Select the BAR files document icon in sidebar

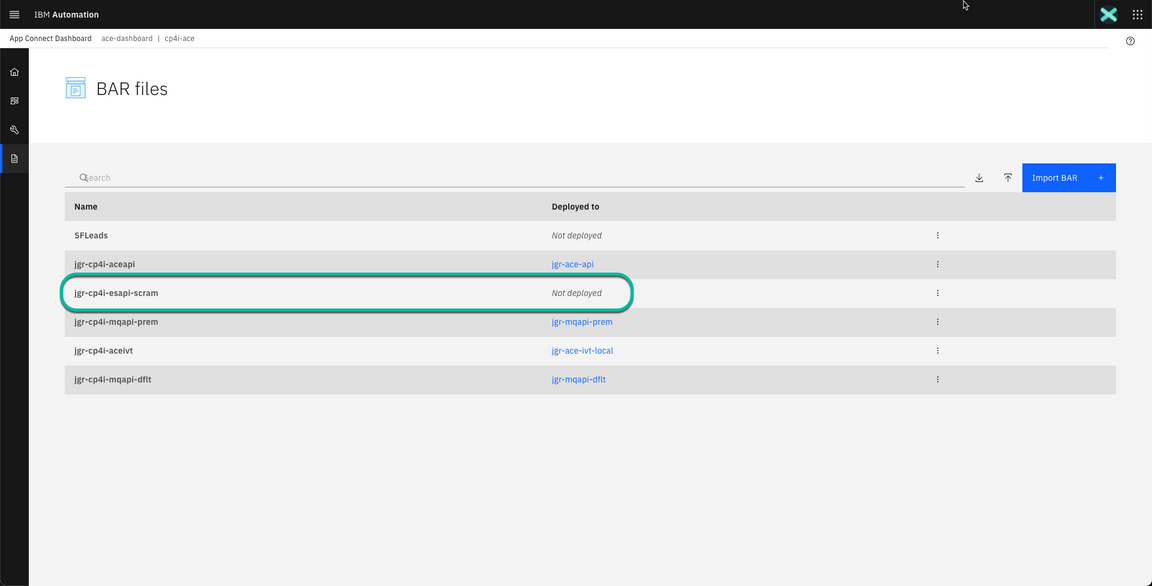[x=14, y=158]
